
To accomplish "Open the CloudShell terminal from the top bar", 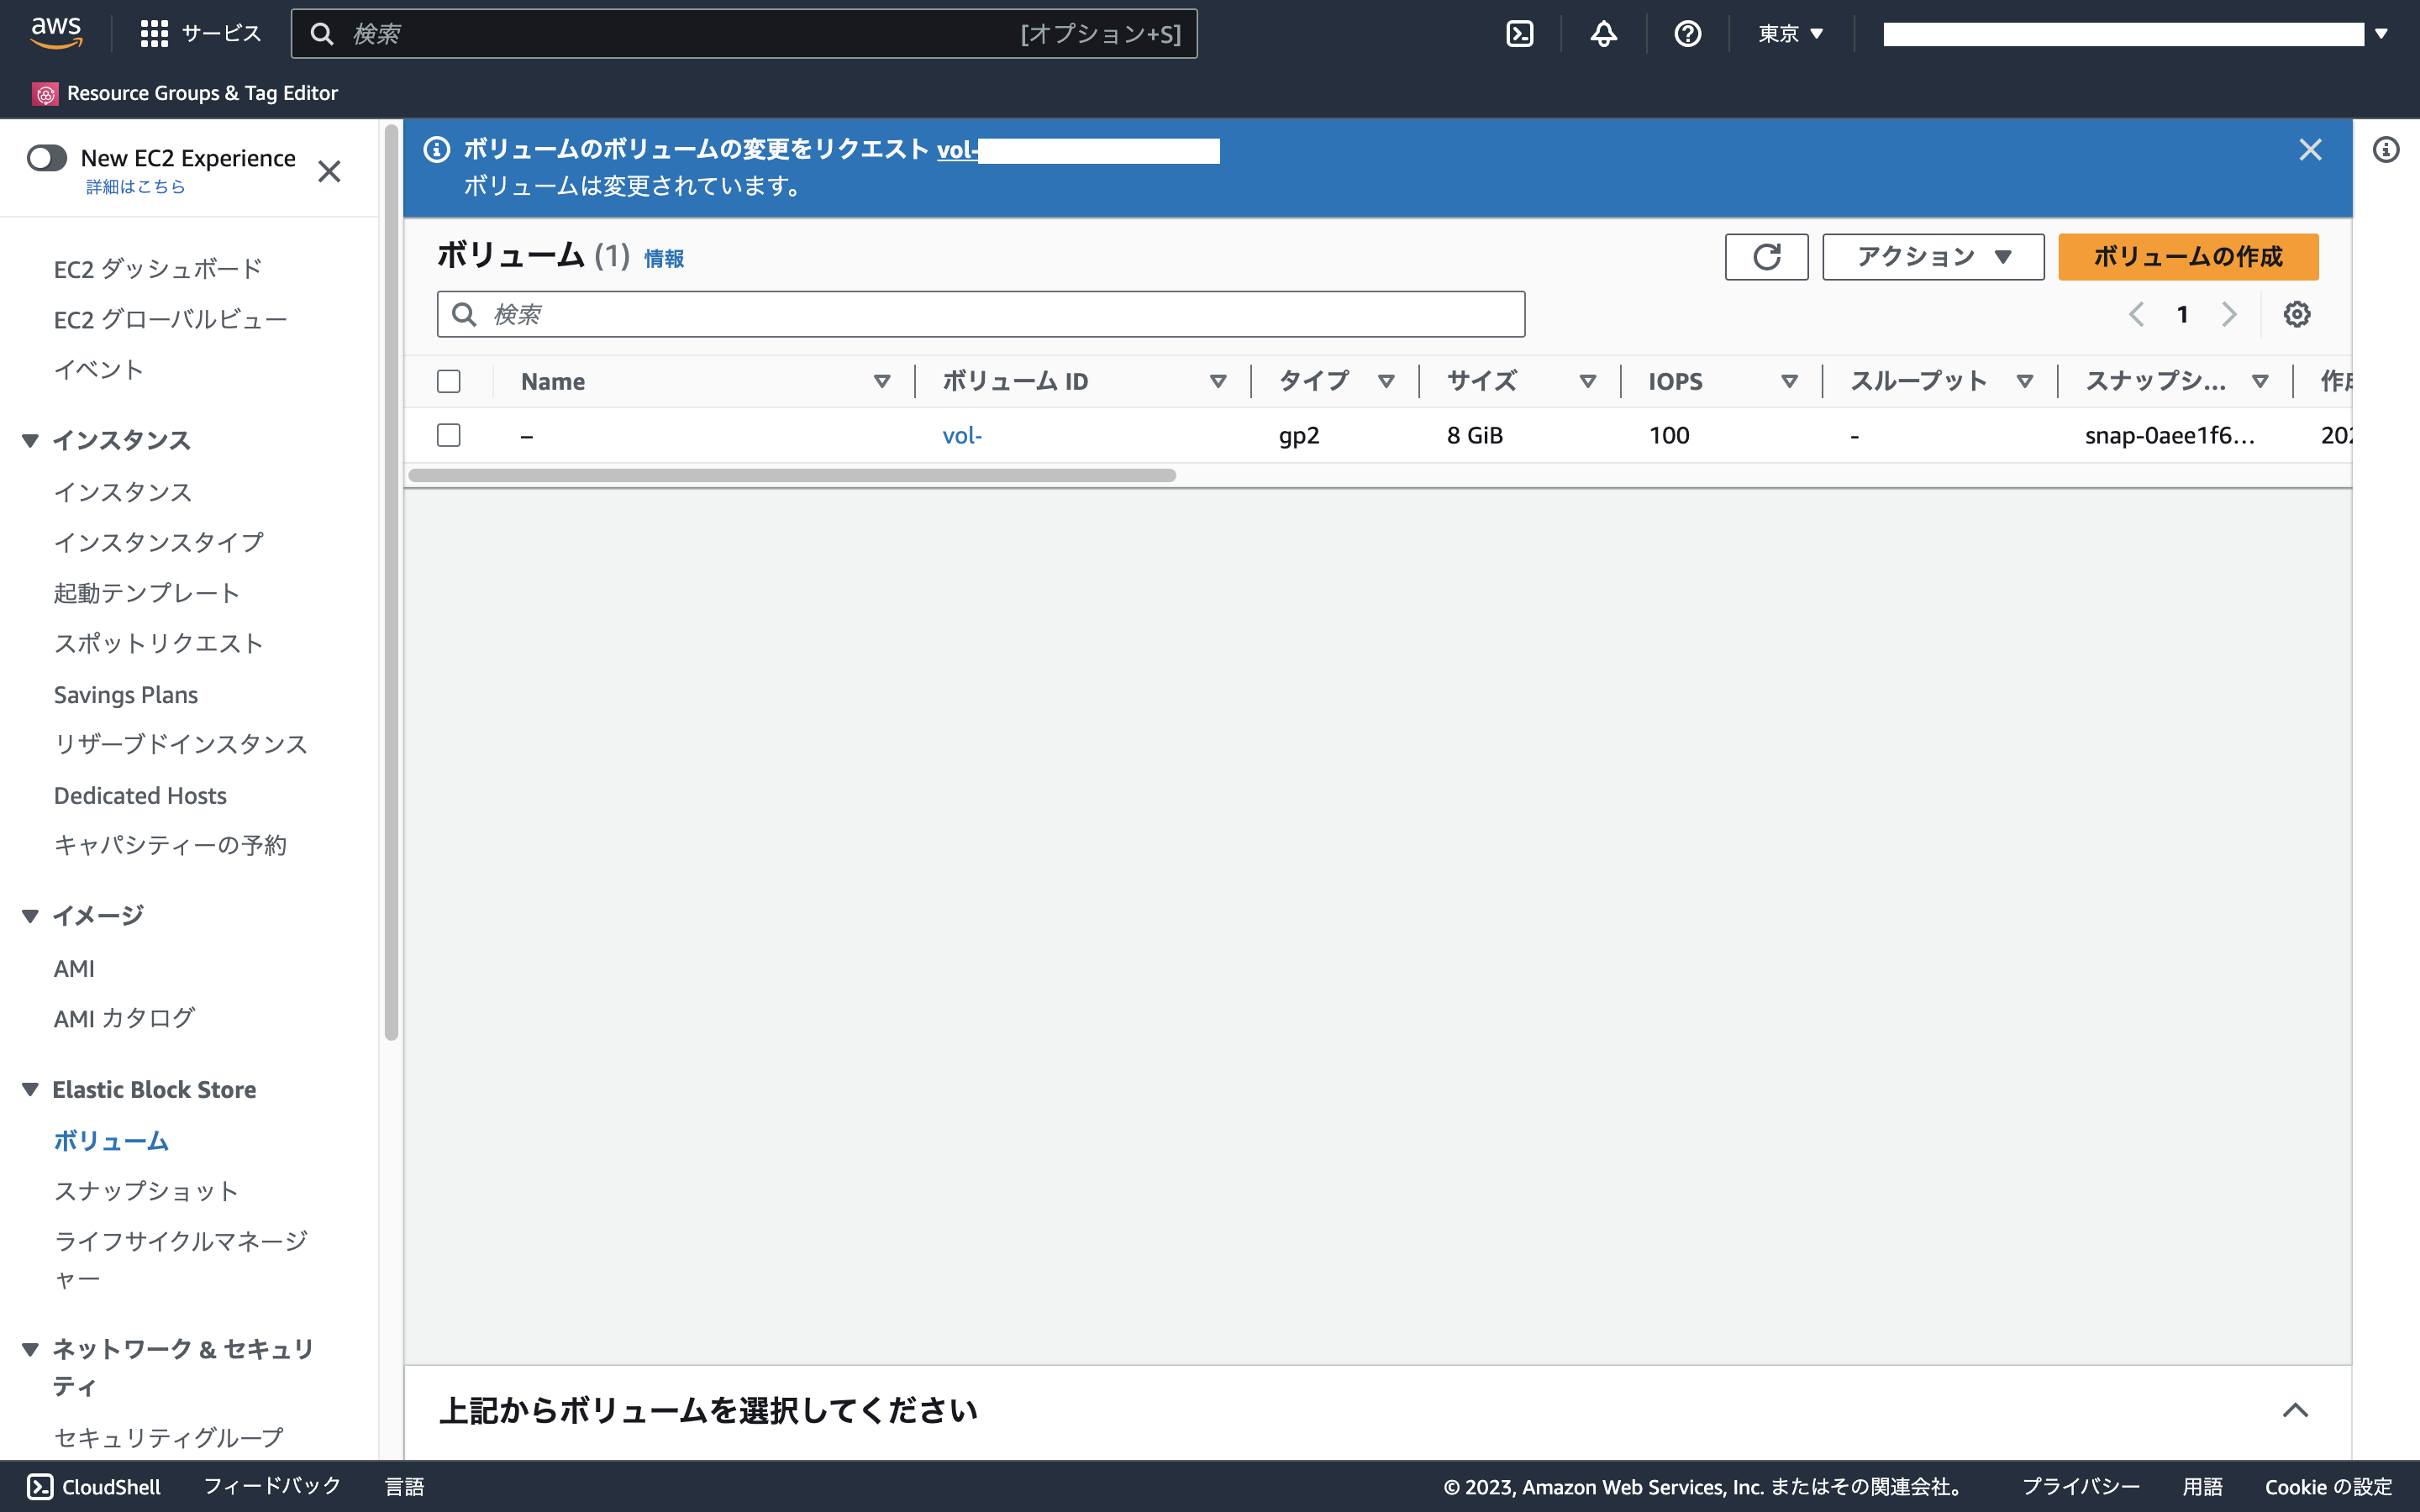I will [x=1521, y=33].
